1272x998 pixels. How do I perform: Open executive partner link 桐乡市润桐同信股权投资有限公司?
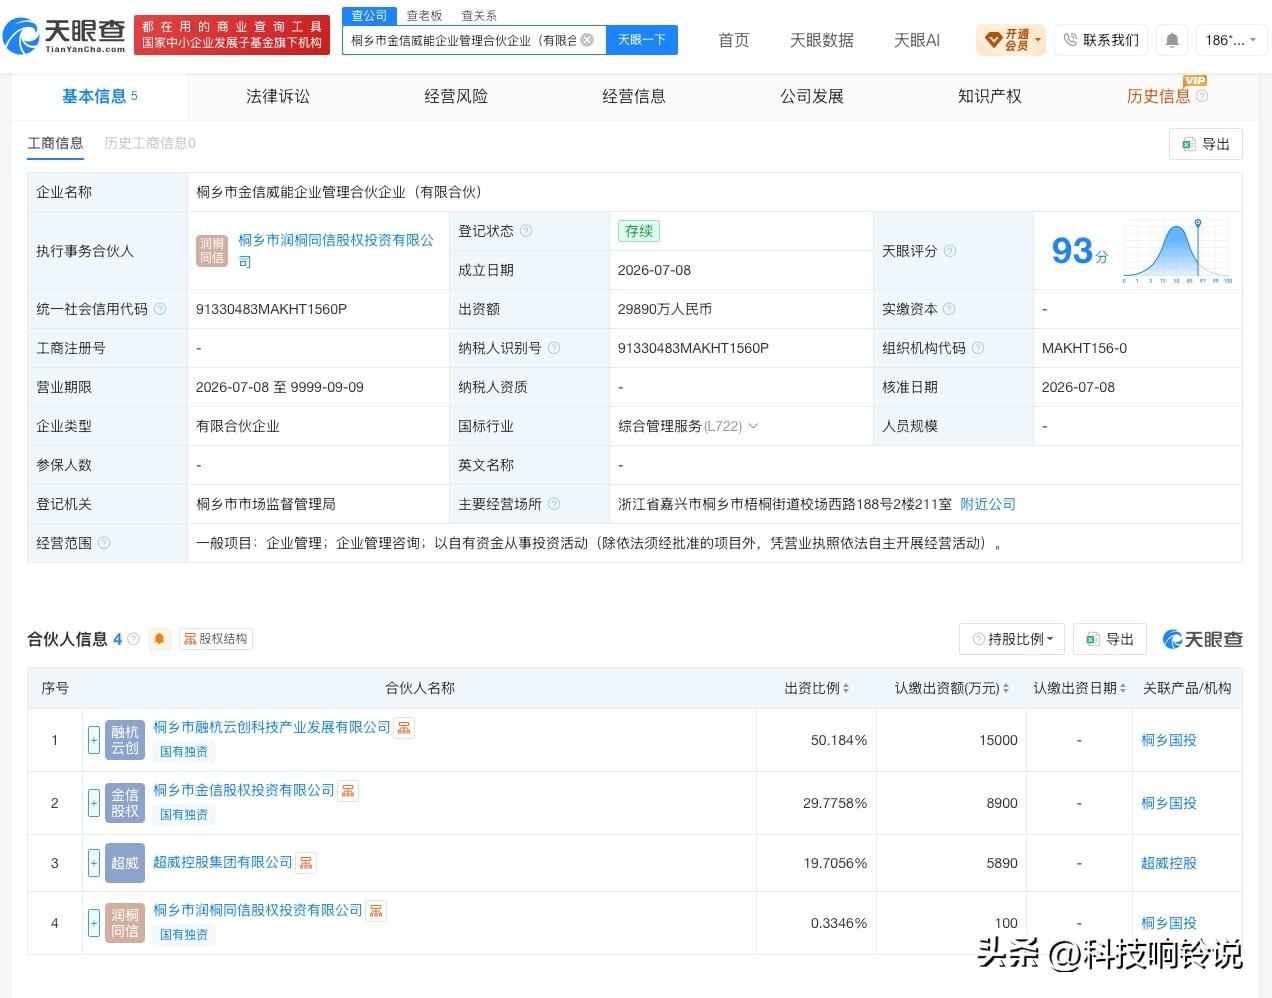click(x=336, y=251)
